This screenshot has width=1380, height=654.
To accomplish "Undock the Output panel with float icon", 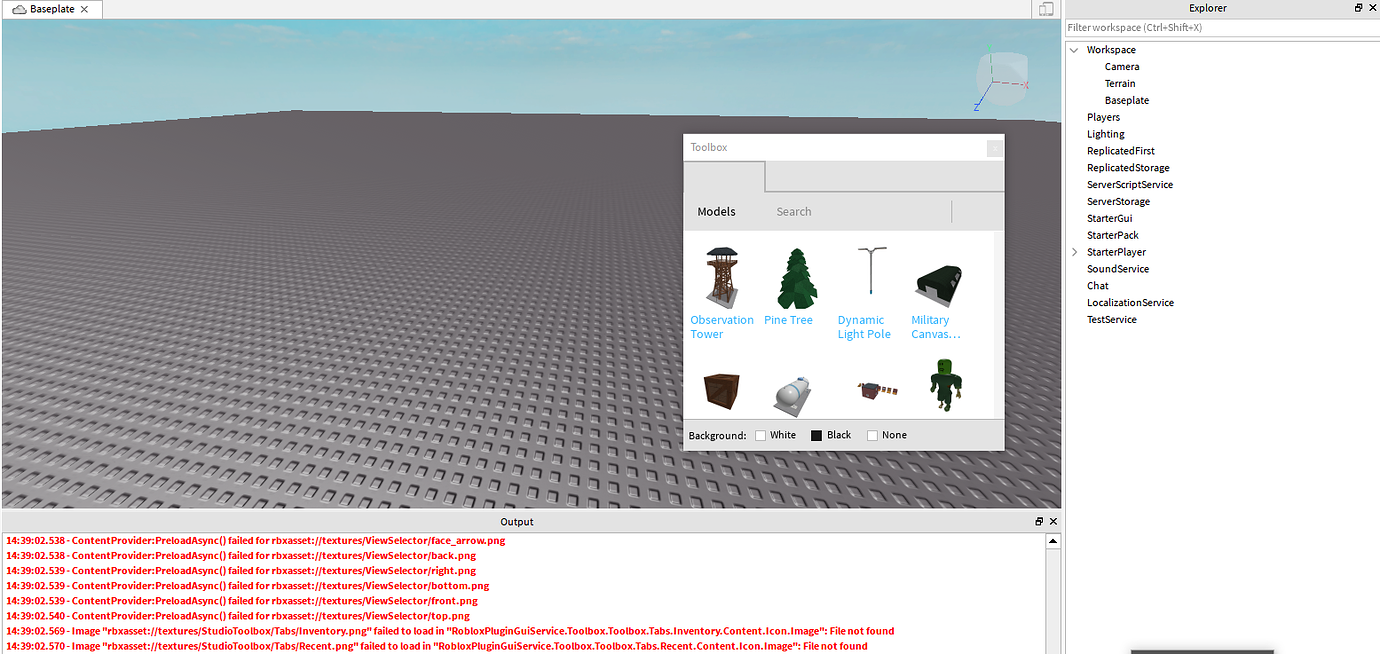I will tap(1039, 522).
